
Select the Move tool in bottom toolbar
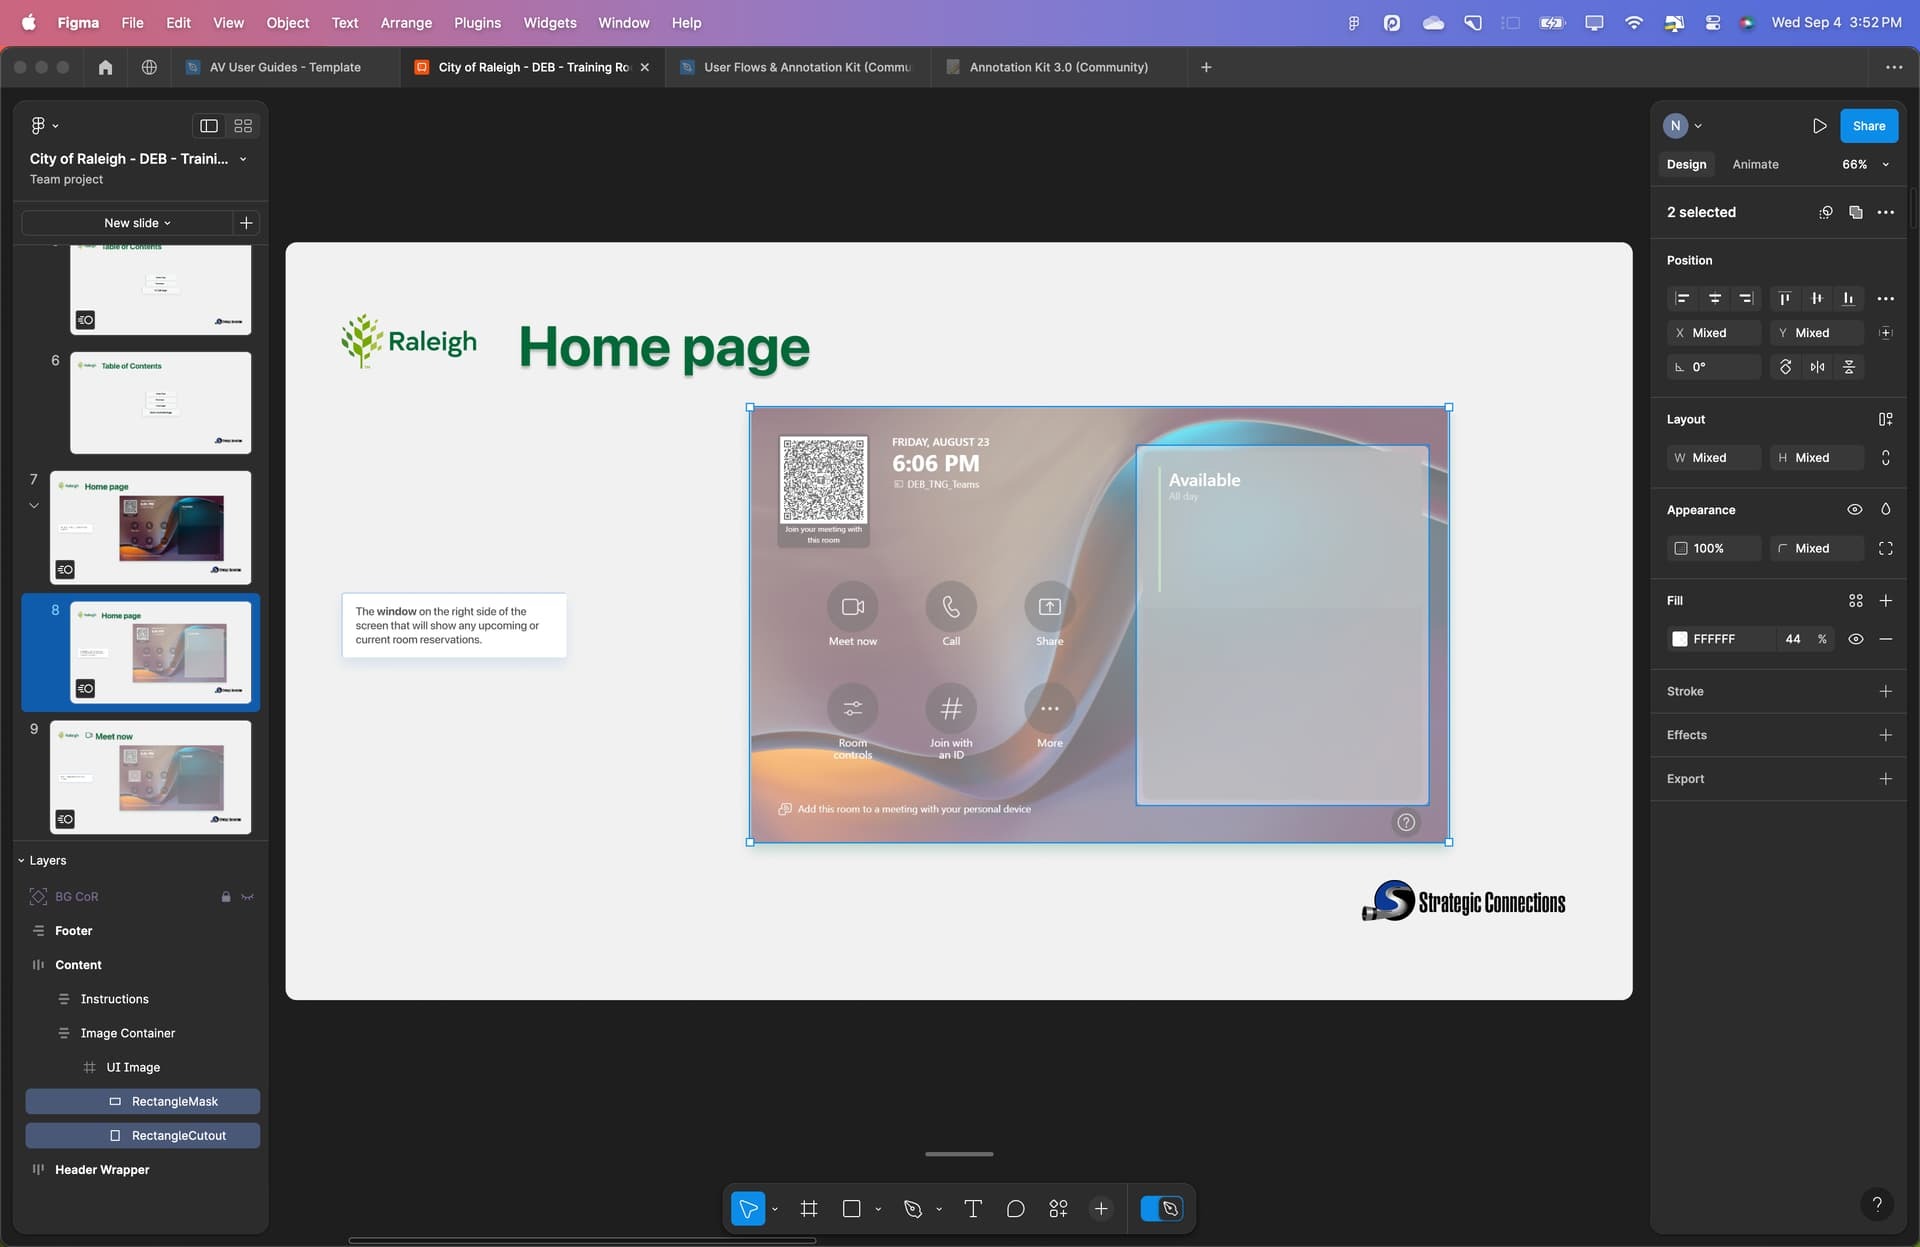(748, 1209)
